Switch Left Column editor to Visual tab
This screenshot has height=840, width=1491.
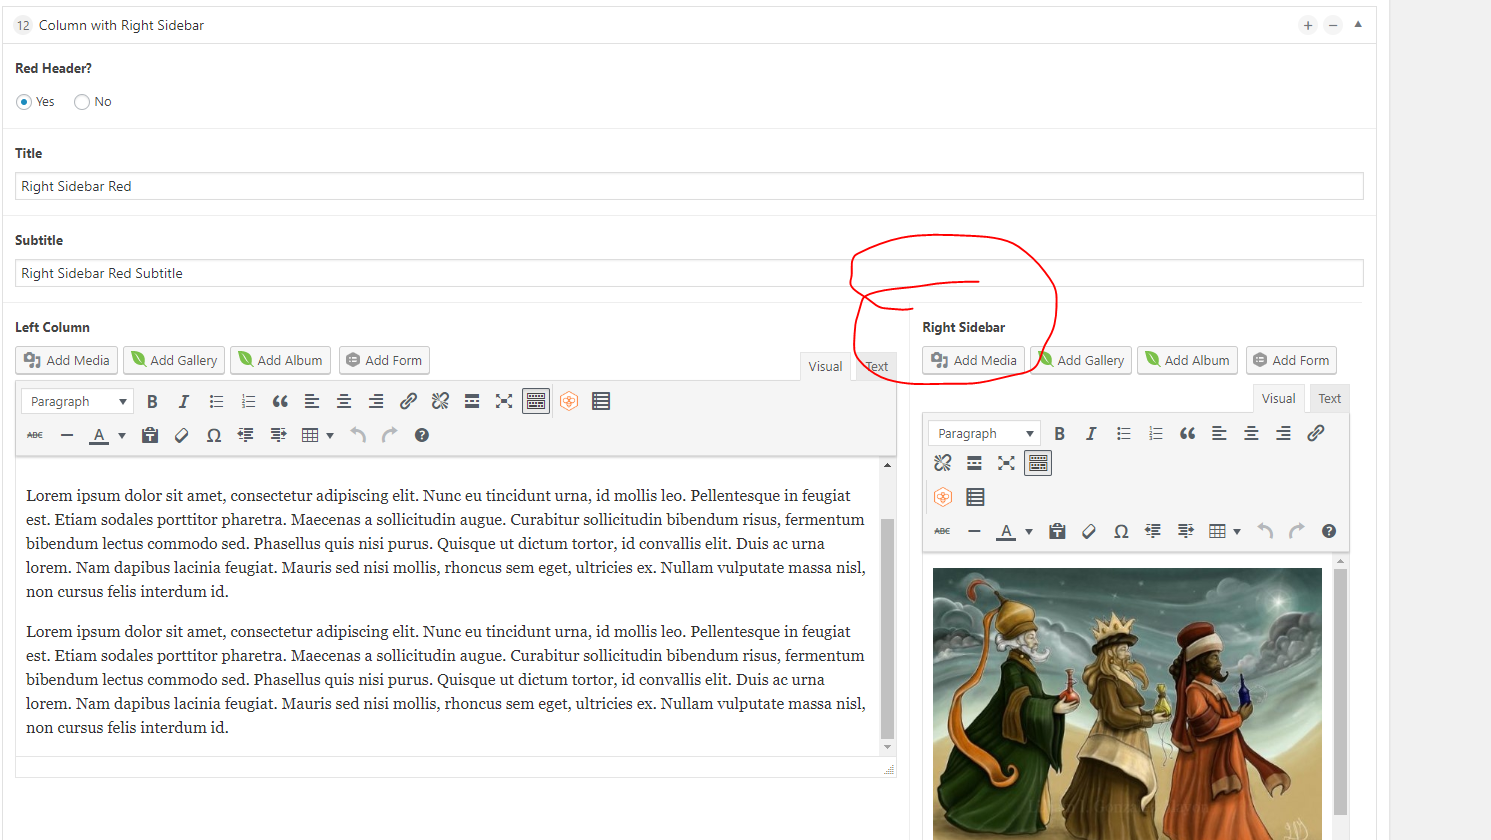click(x=825, y=367)
